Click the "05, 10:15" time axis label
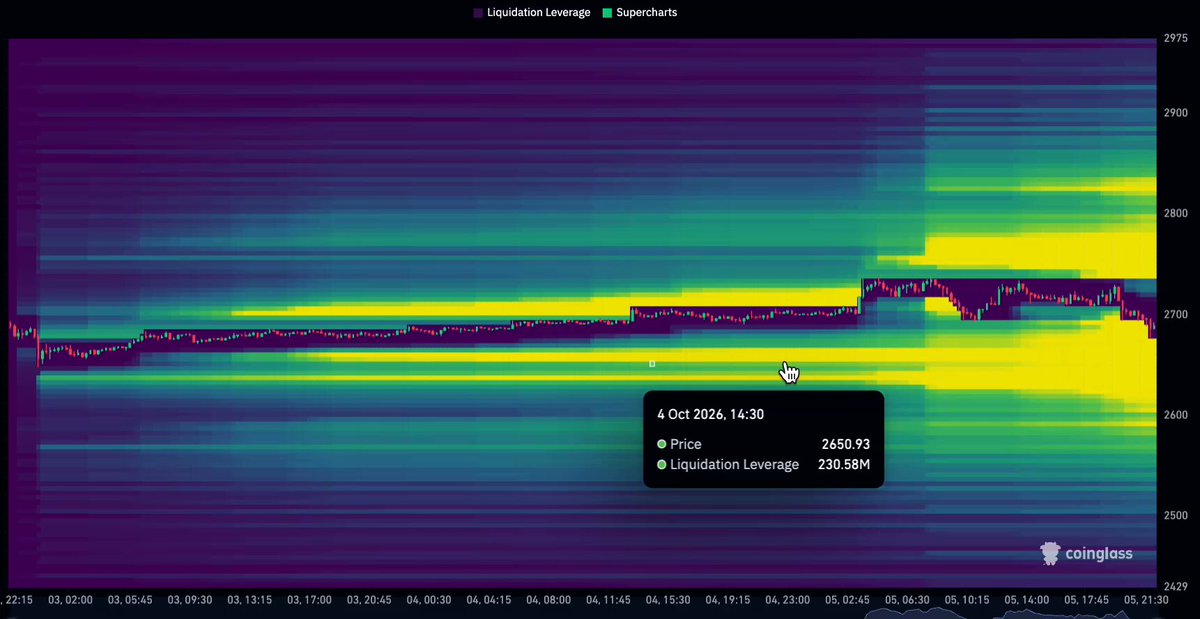 click(x=968, y=600)
